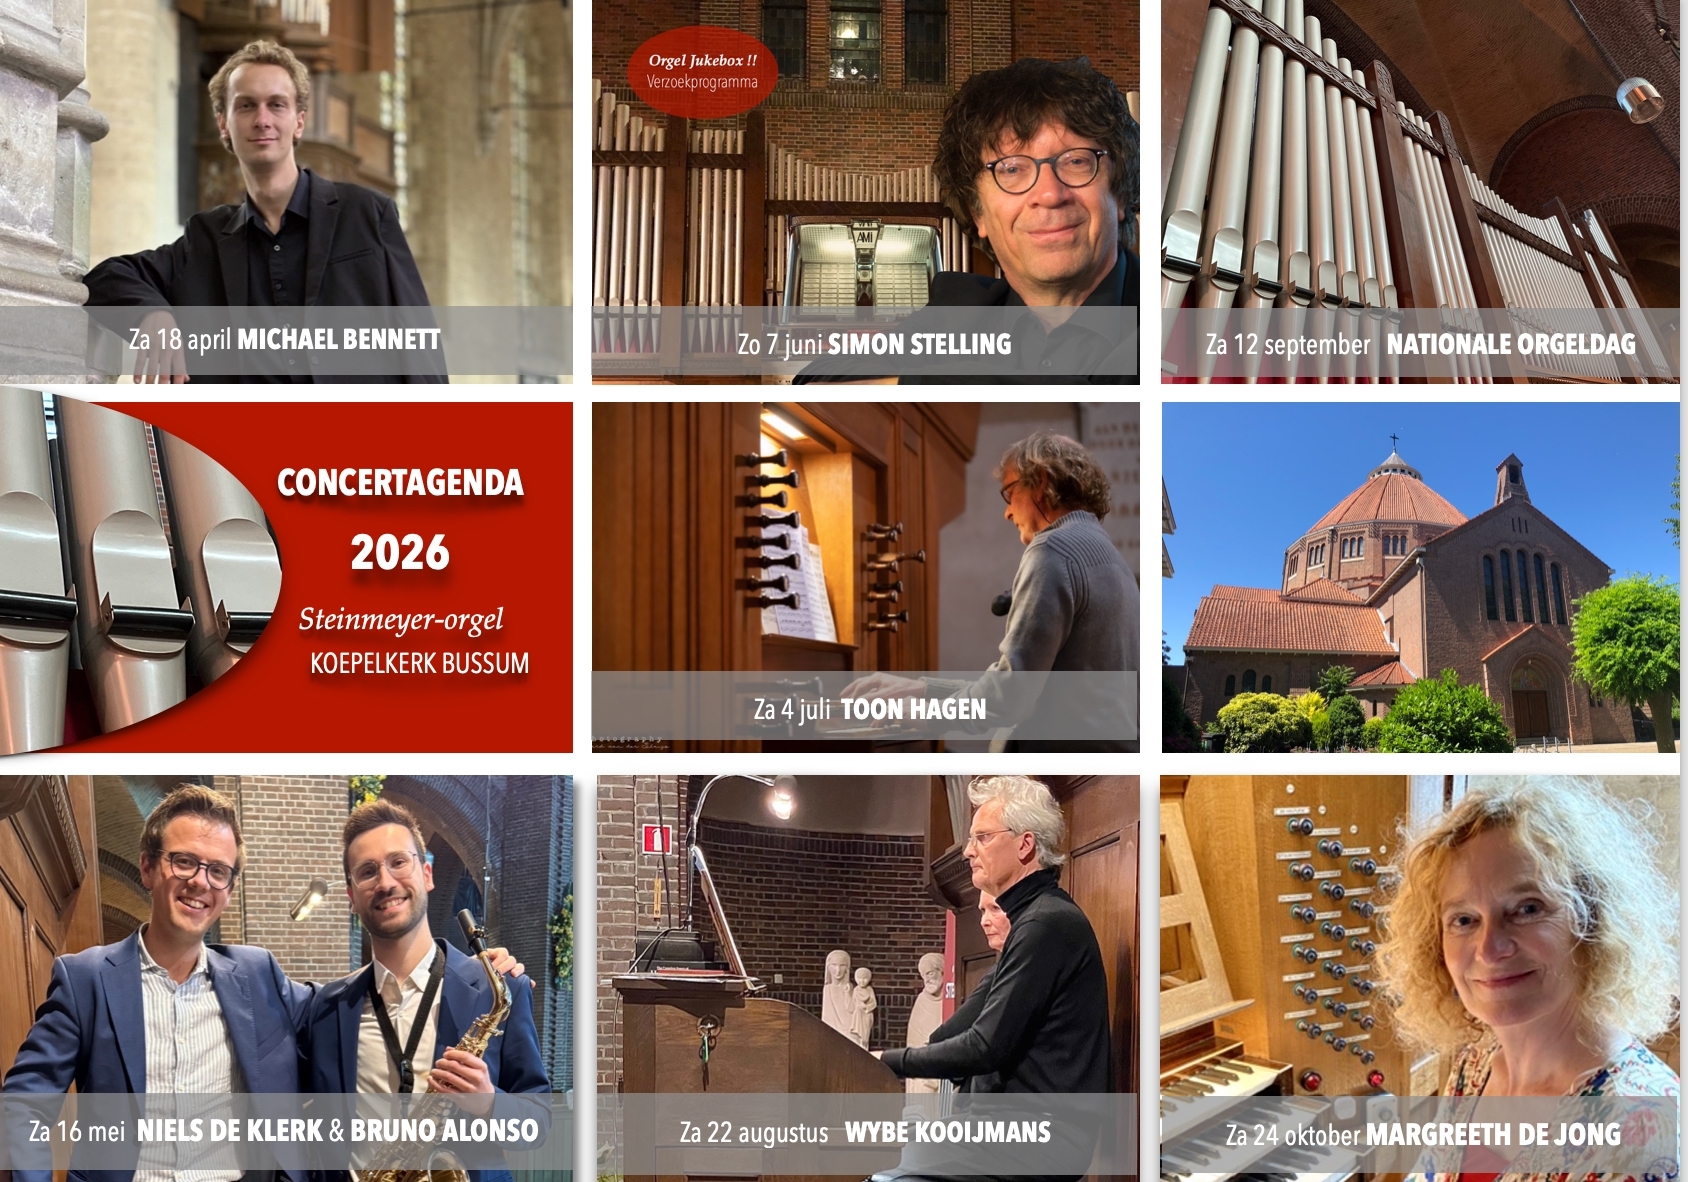The width and height of the screenshot is (1688, 1182).
Task: Open the Michael Bennett concert photo
Action: 286,191
